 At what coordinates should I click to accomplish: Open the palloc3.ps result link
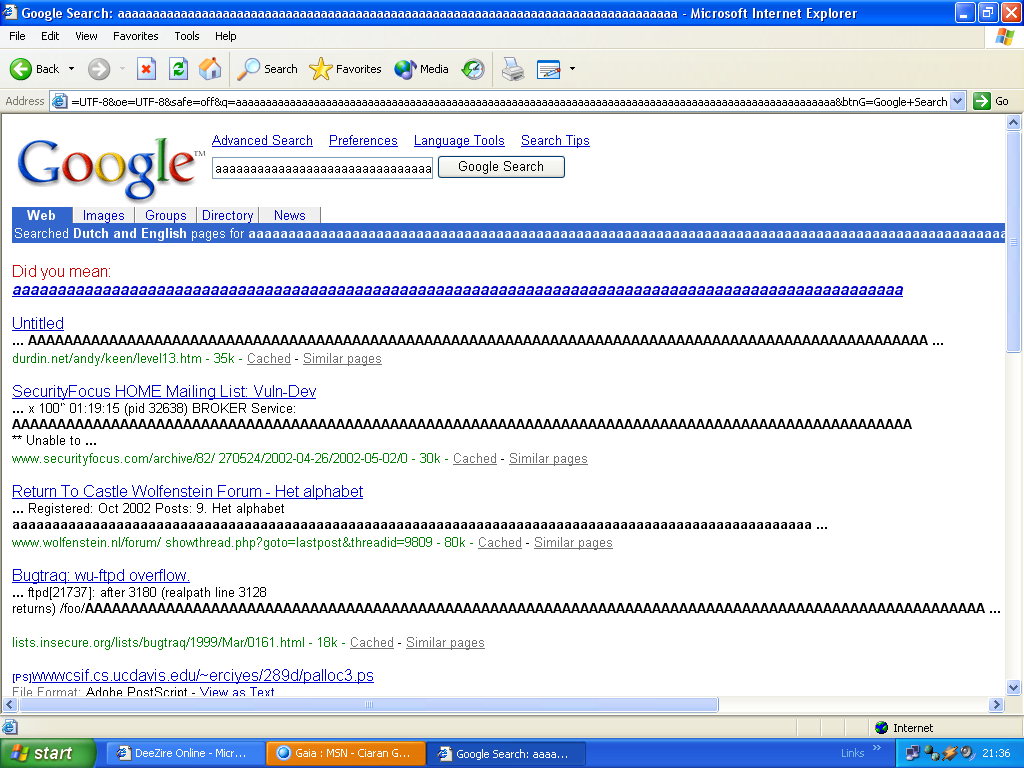(x=202, y=675)
